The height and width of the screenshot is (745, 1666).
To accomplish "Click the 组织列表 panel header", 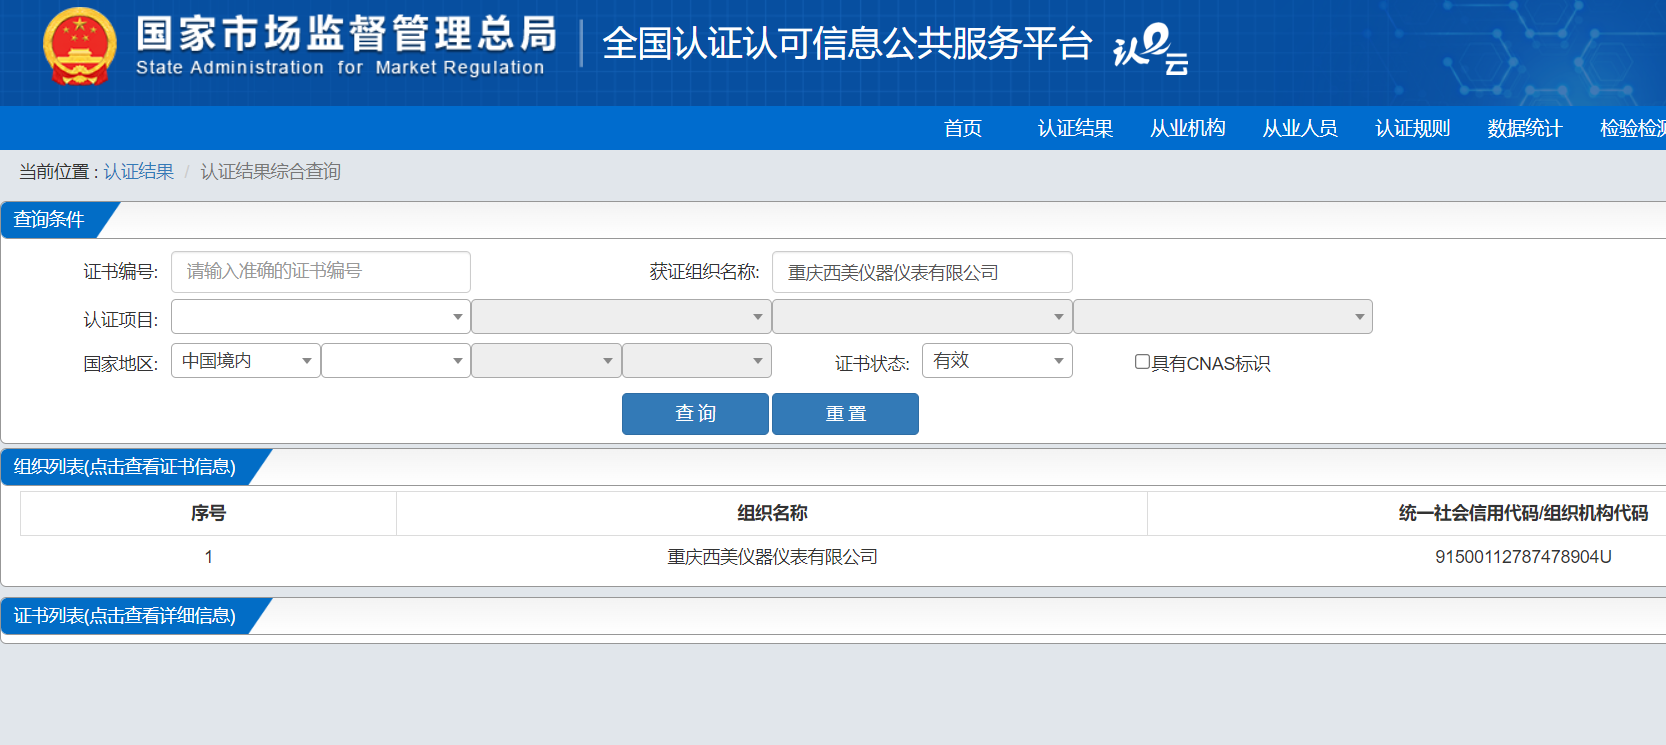I will tap(125, 467).
